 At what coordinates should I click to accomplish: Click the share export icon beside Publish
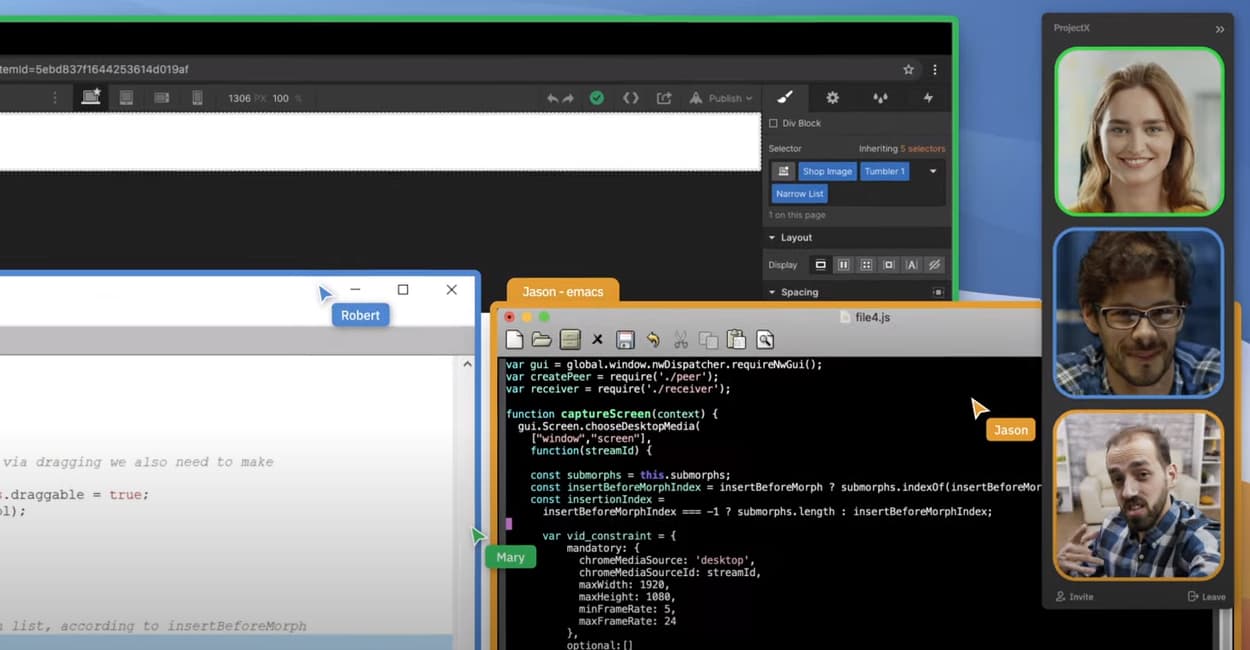tap(663, 97)
